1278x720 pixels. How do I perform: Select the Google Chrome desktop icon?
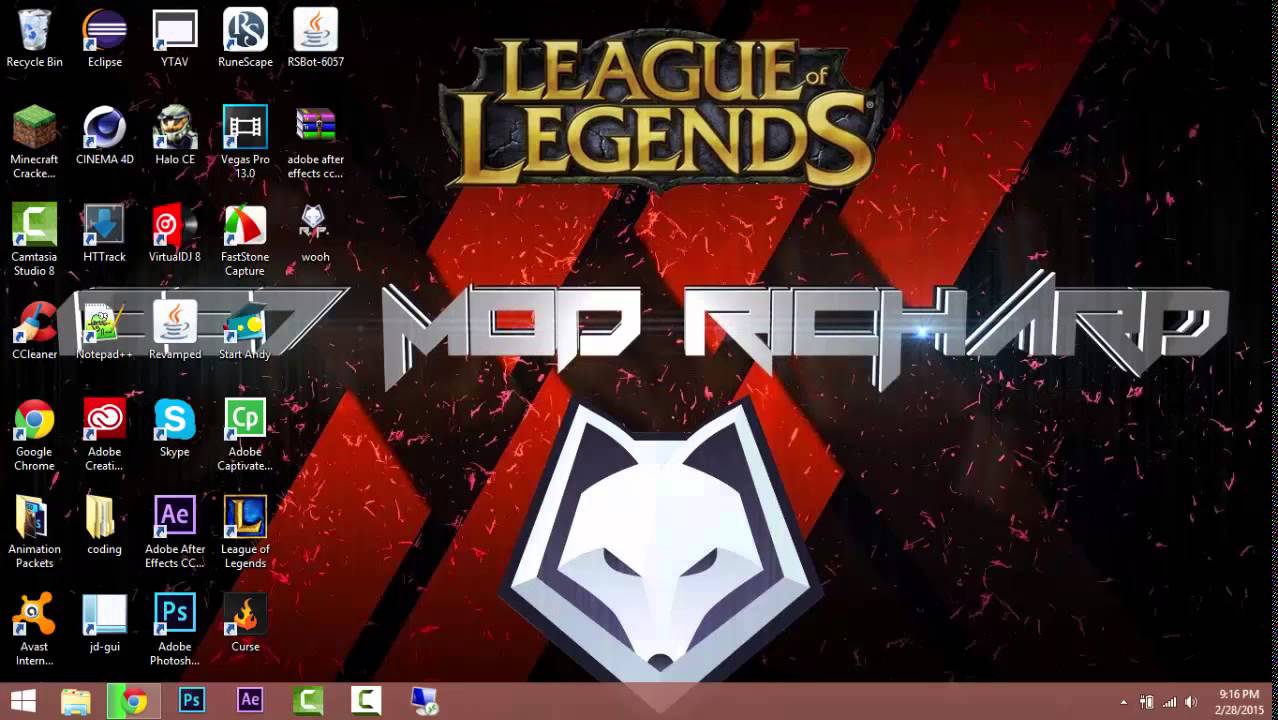coord(34,435)
